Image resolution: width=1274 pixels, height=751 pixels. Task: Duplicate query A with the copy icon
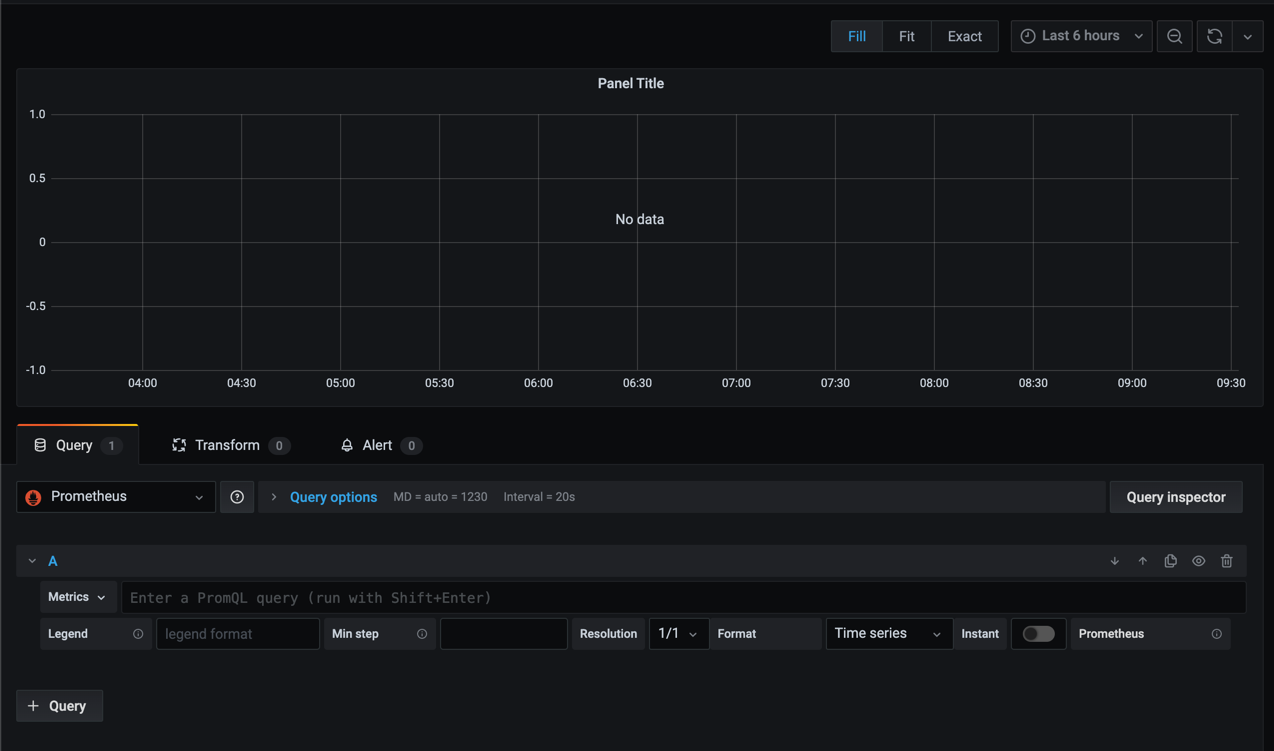tap(1171, 562)
